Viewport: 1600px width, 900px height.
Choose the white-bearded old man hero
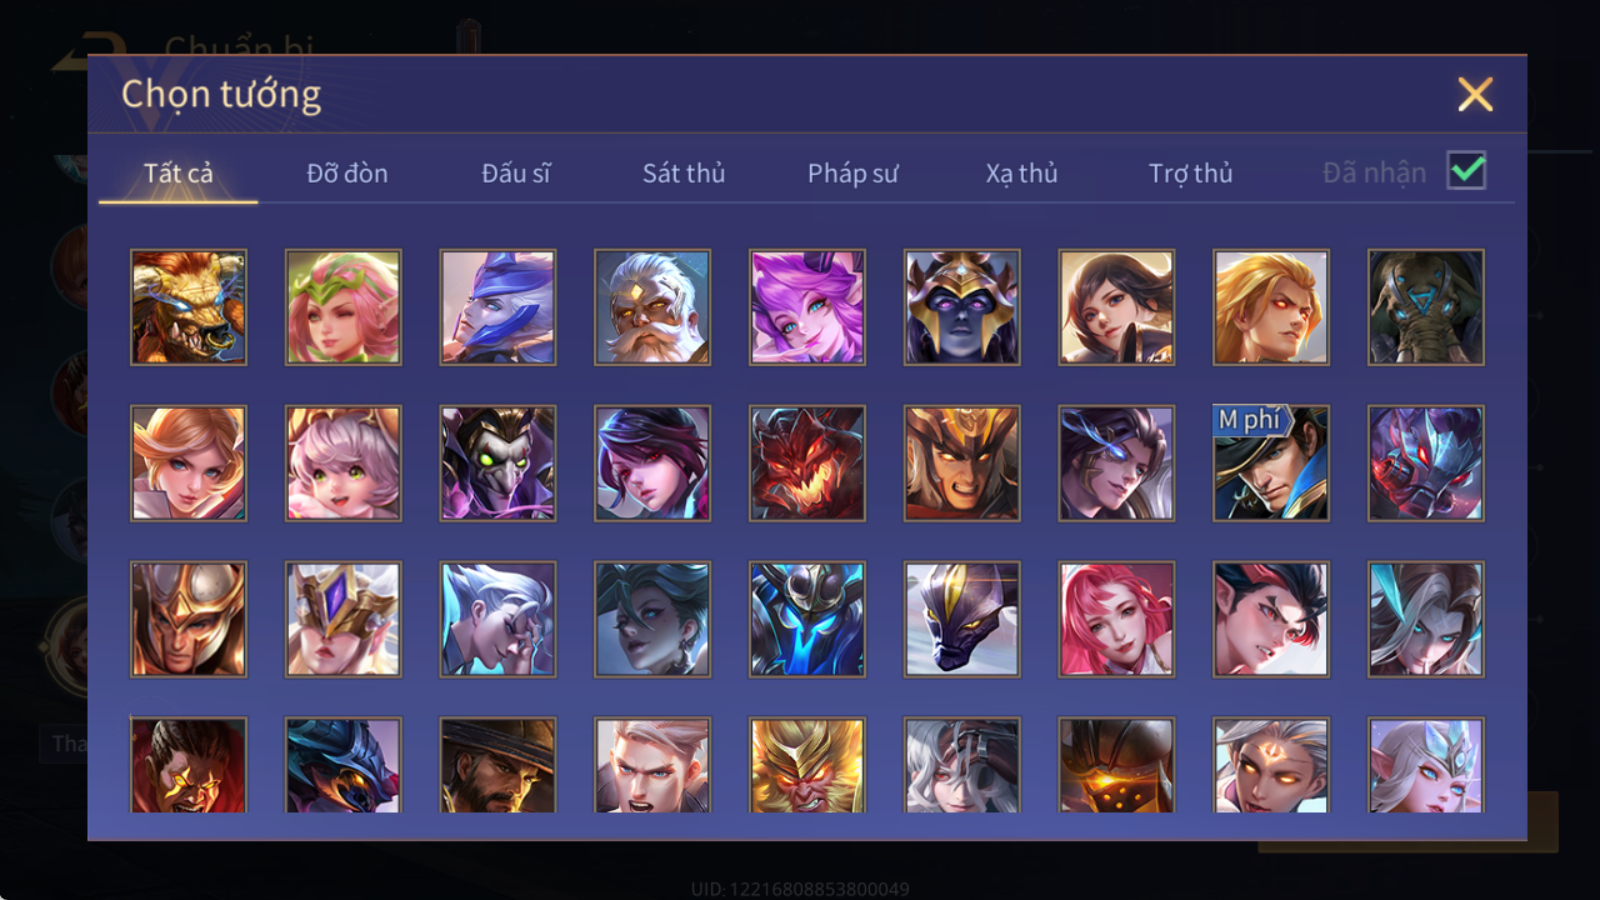652,307
